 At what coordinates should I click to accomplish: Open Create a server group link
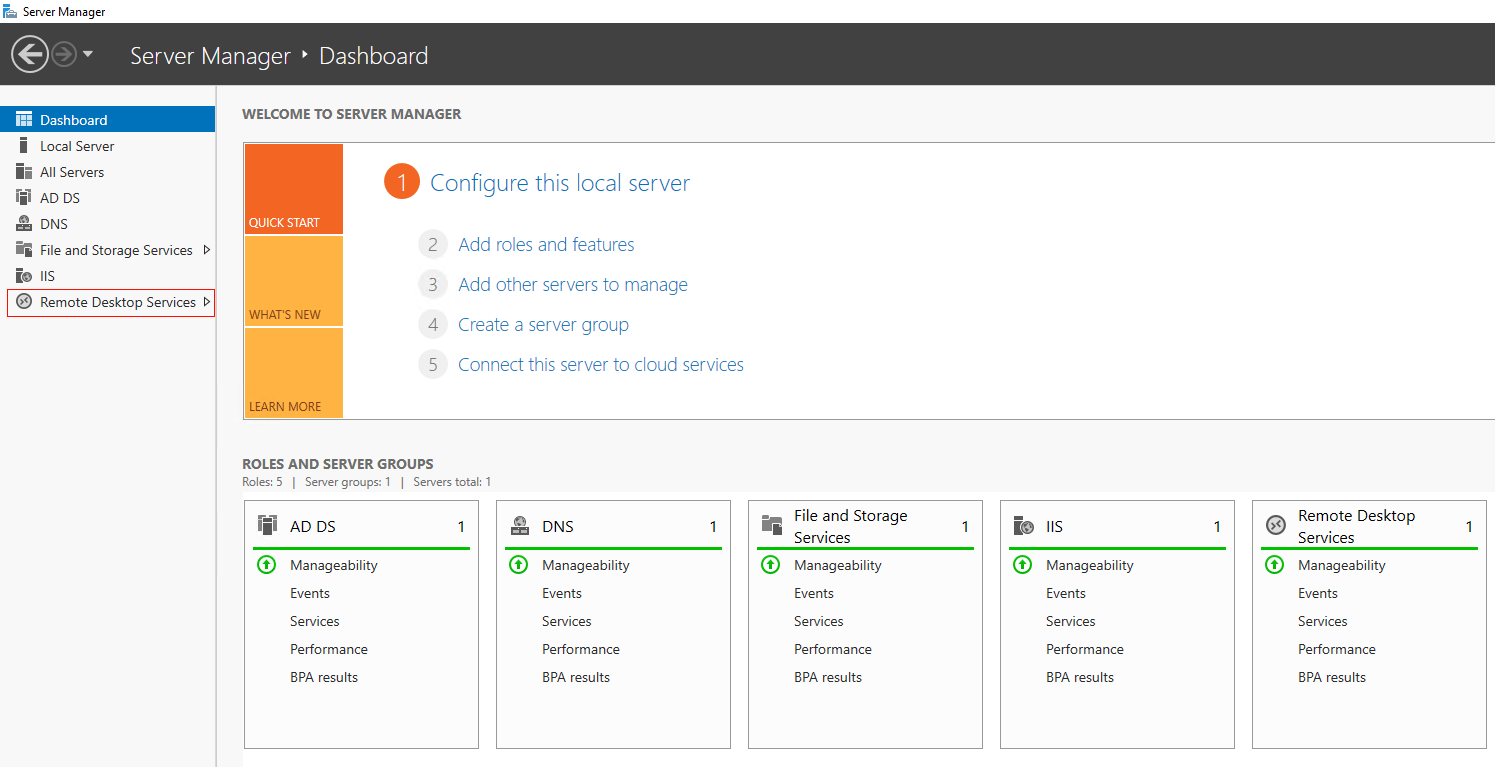pyautogui.click(x=543, y=324)
